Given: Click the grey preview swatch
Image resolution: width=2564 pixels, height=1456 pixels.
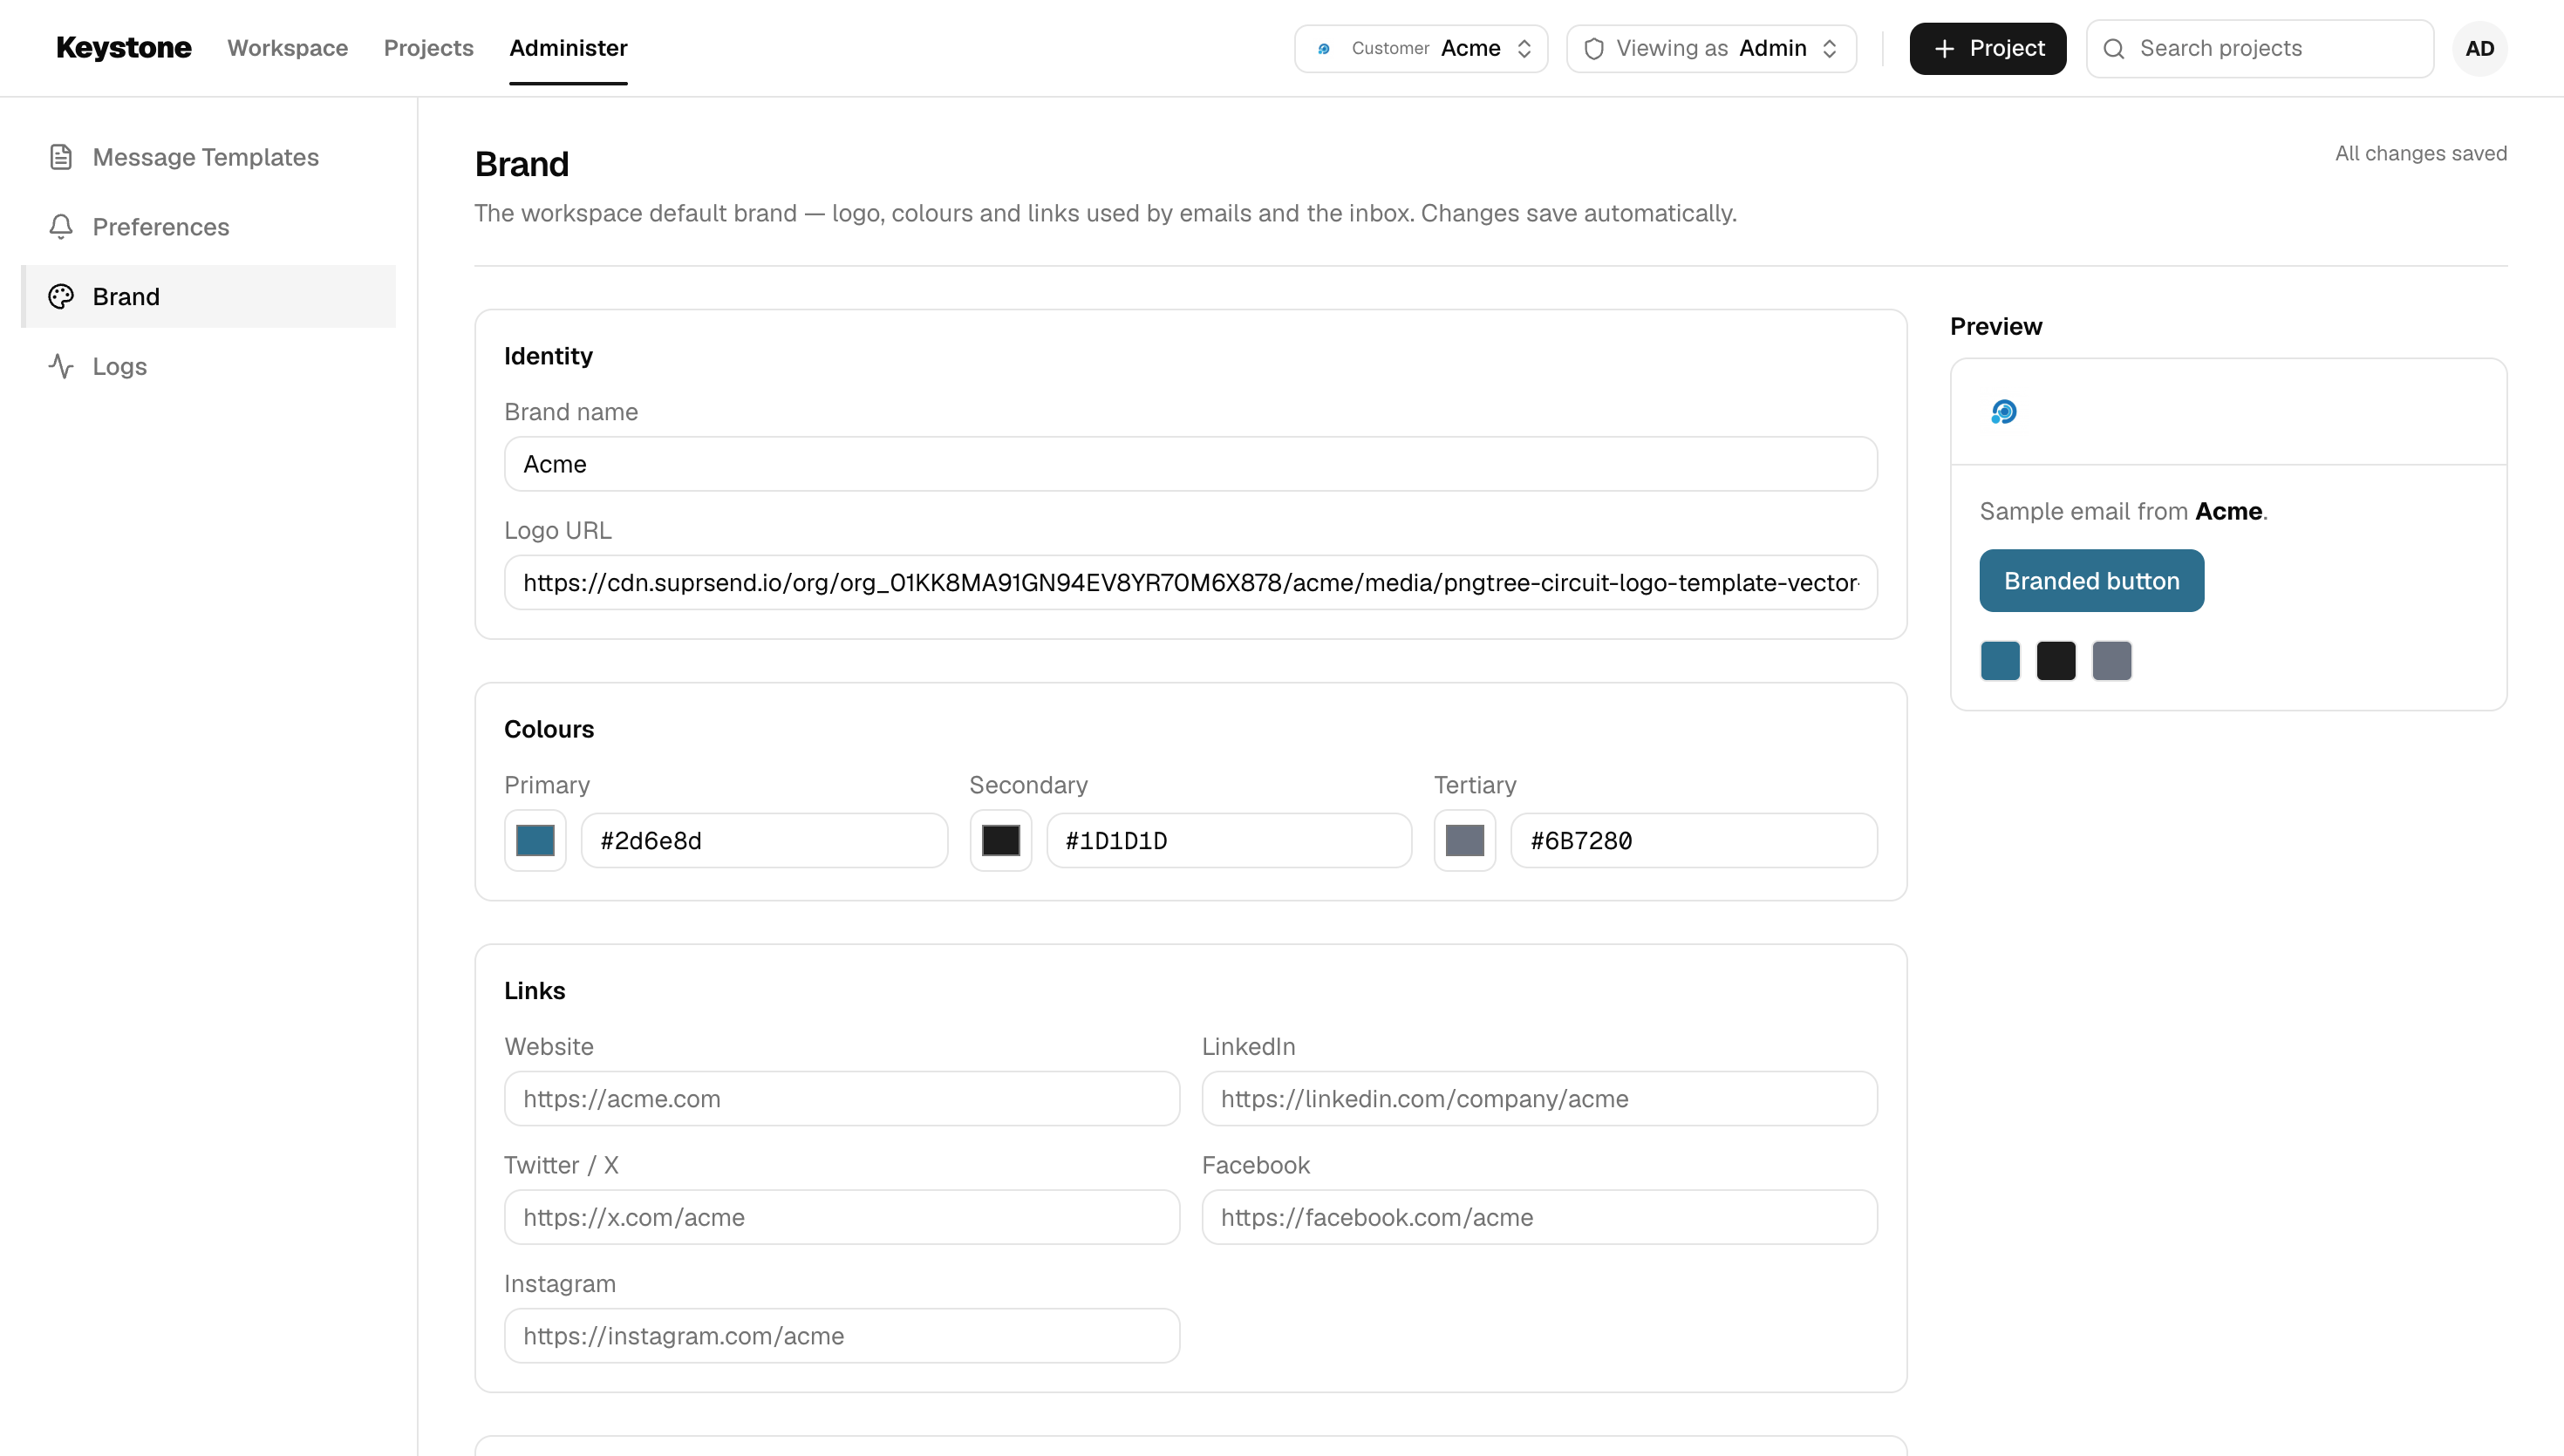Looking at the screenshot, I should [x=2112, y=660].
